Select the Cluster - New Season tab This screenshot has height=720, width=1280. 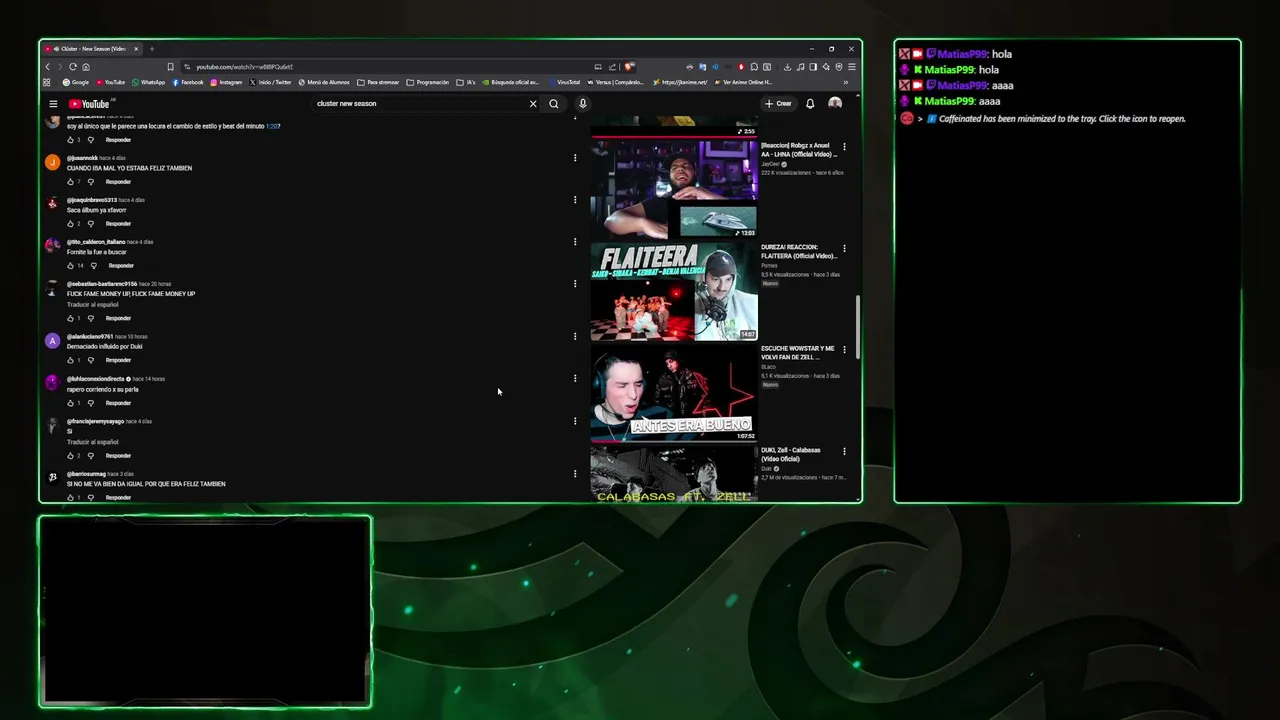point(93,49)
